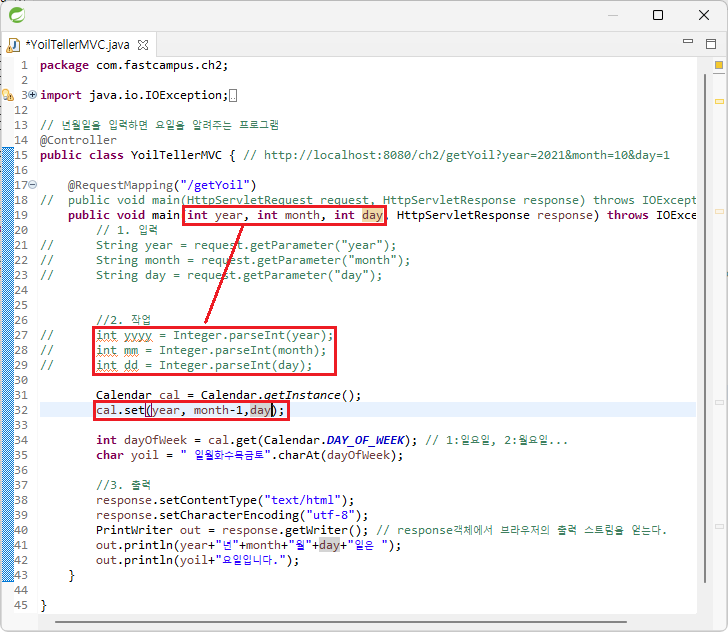Maximize the editor view area
Screen dimensions: 728x632
pyautogui.click(x=711, y=44)
